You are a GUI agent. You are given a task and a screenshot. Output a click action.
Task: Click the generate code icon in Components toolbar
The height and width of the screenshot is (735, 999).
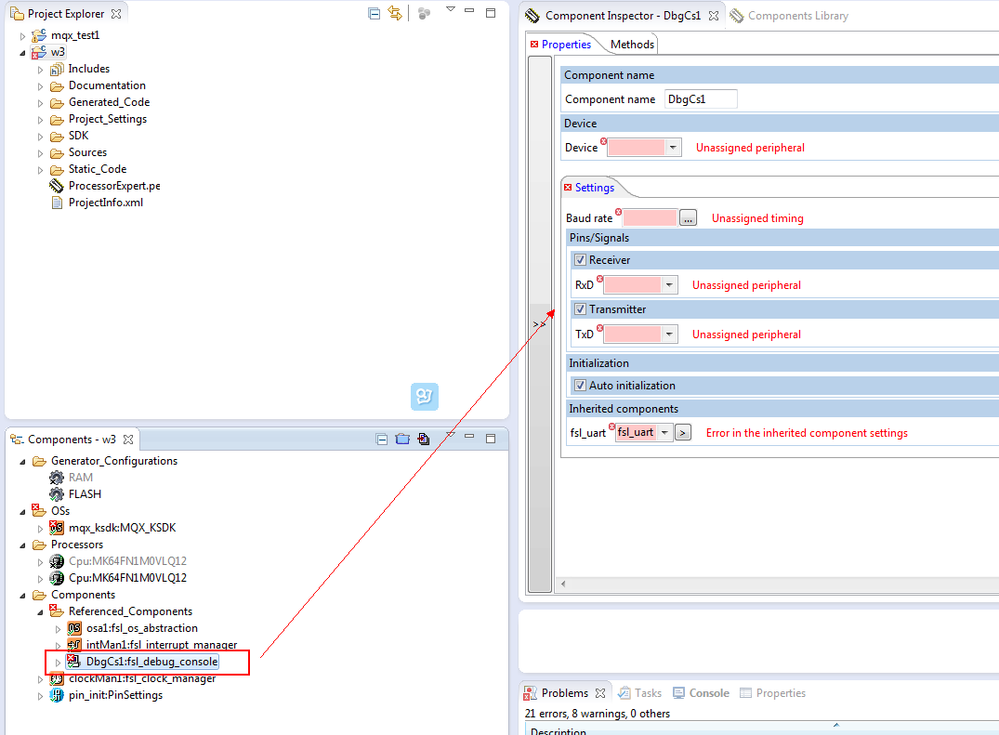[424, 439]
